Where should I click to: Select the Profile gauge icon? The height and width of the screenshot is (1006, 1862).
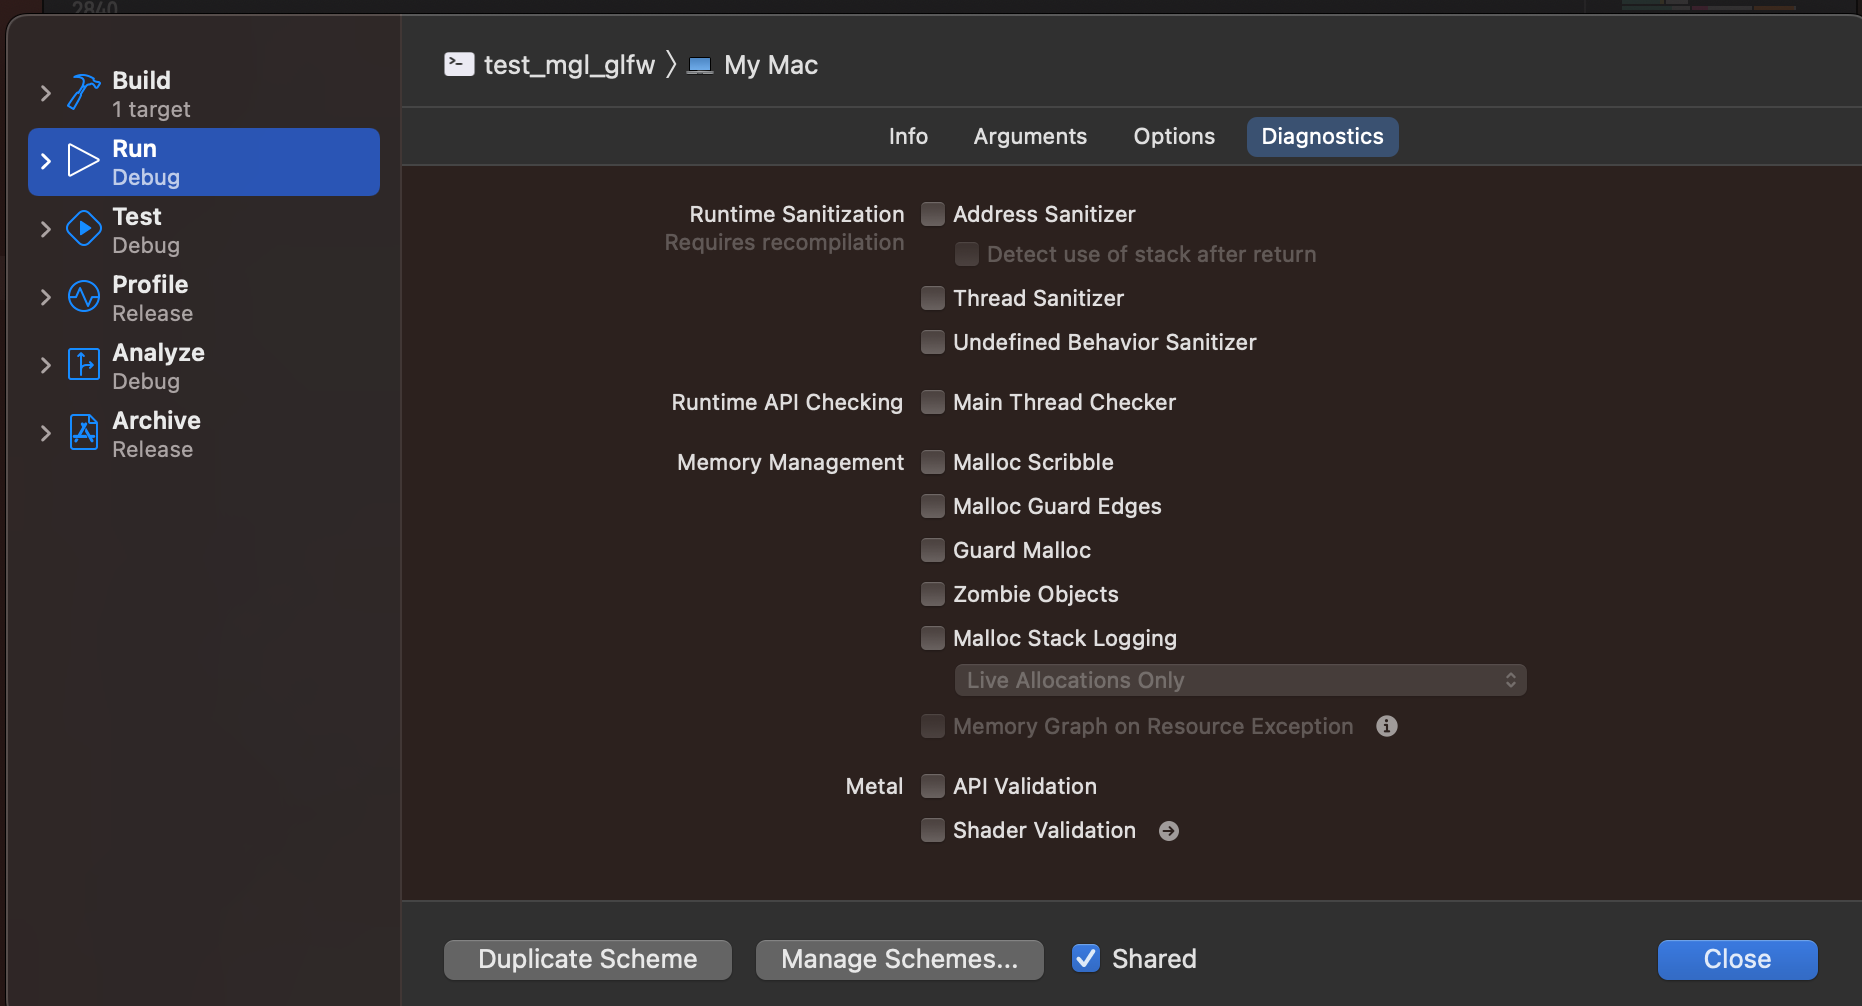click(82, 296)
